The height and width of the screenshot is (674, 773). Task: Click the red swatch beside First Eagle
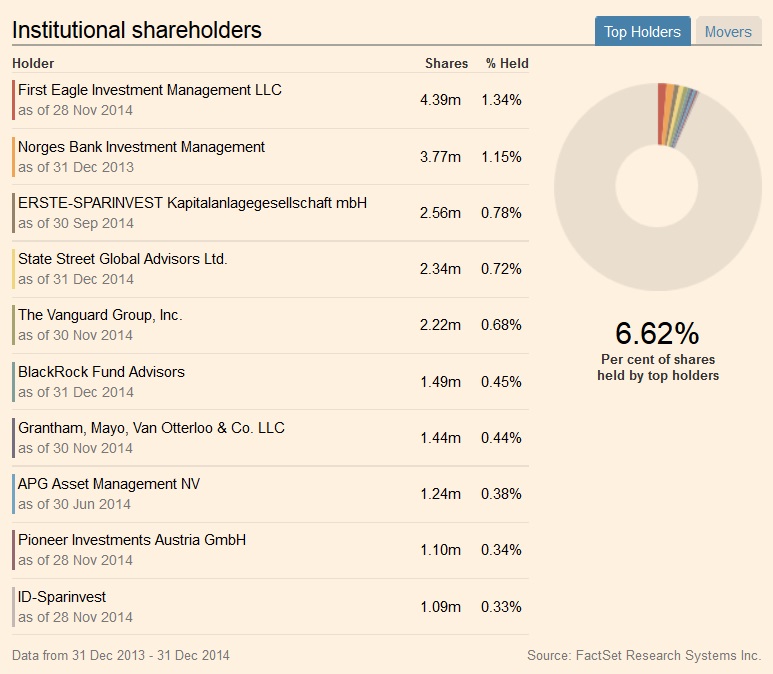tap(14, 100)
